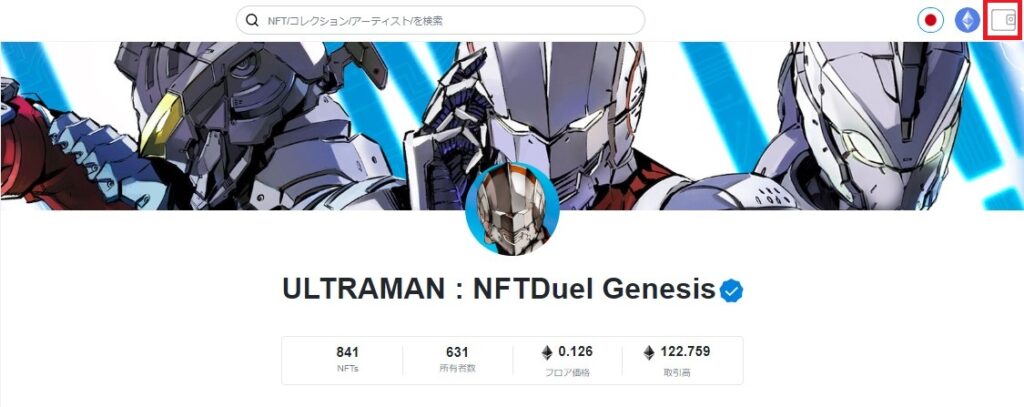Open the round Ultraman profile avatar
1024x407 pixels.
tap(512, 208)
